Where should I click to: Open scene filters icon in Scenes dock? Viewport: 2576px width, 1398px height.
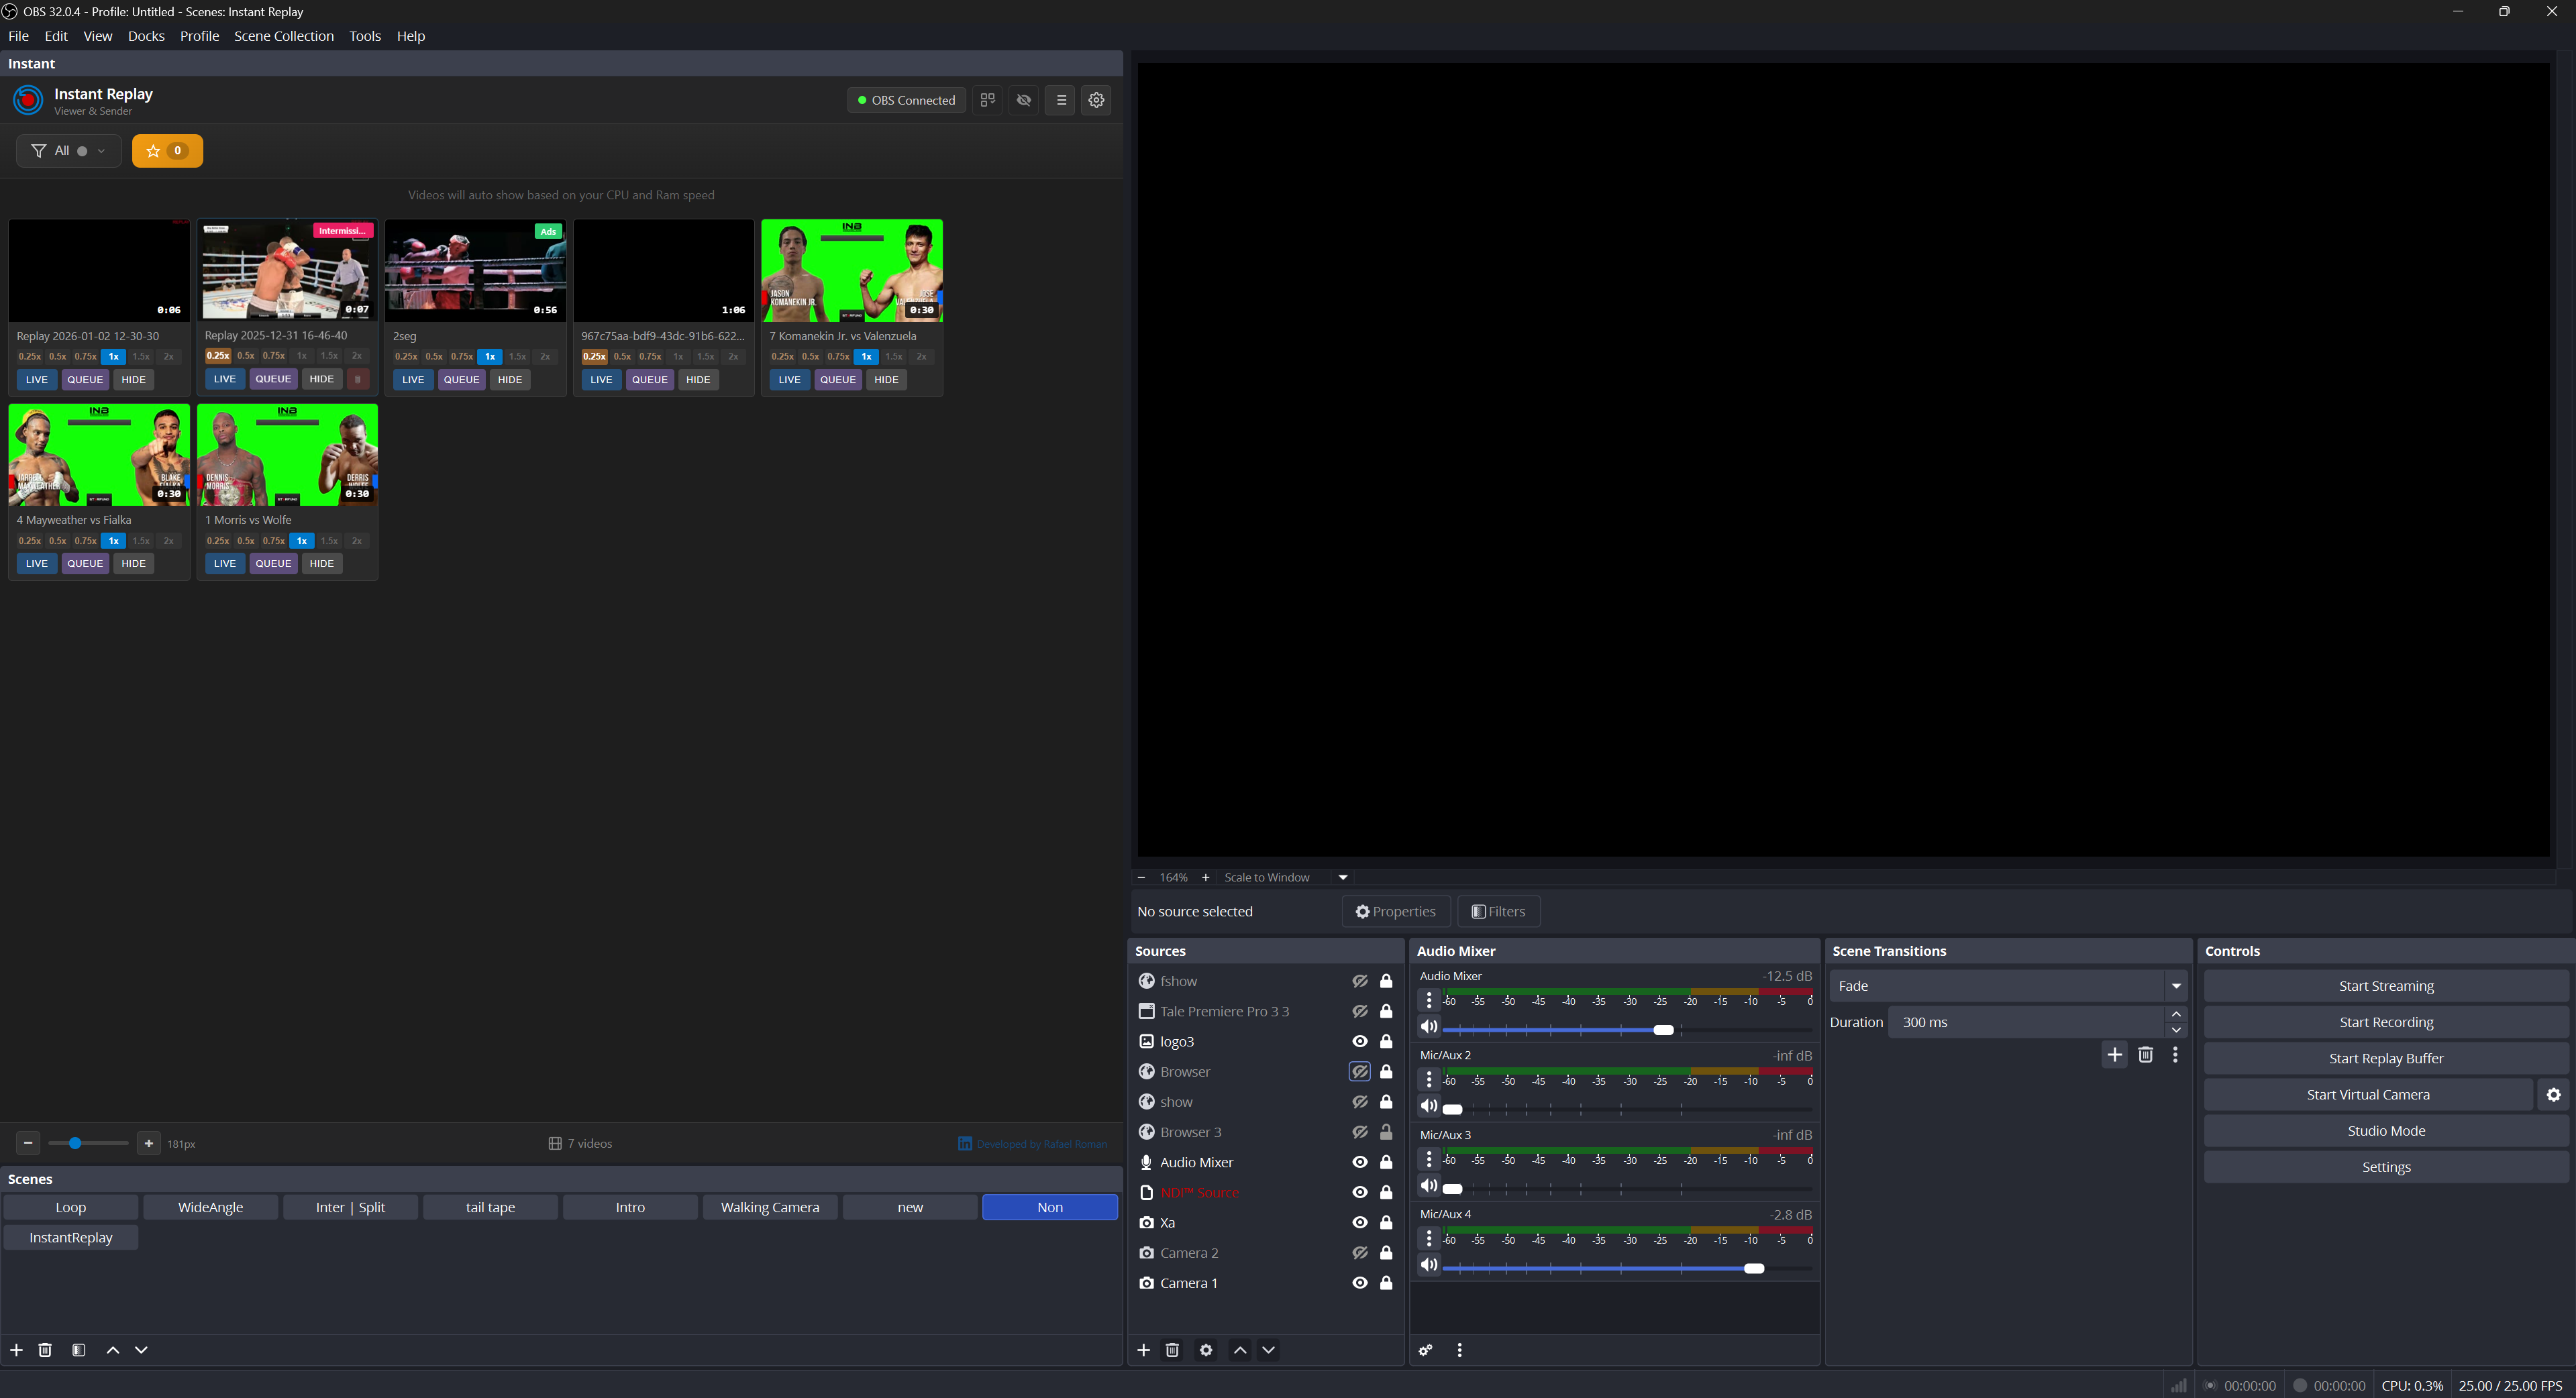coord(79,1350)
